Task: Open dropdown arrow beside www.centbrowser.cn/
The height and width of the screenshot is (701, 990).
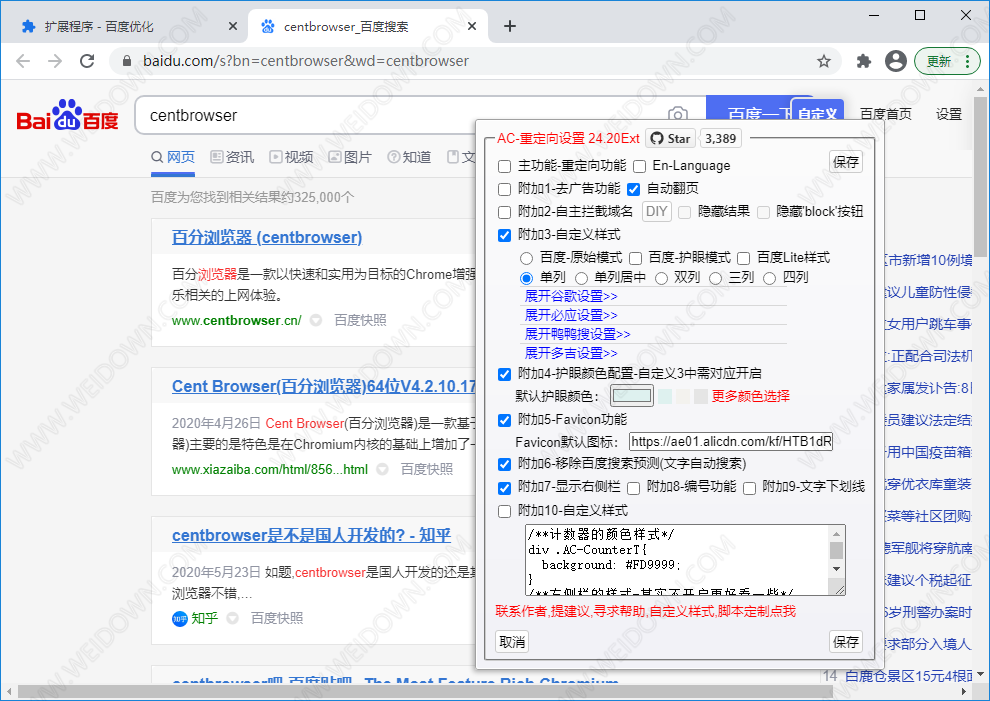Action: click(x=316, y=320)
